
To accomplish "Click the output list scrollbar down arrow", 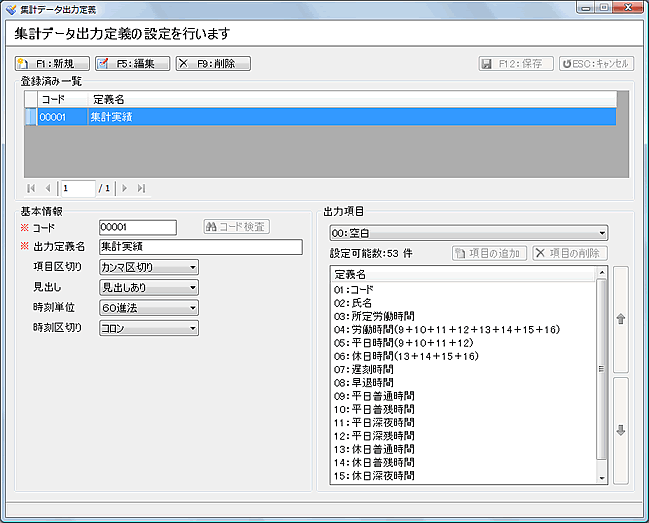I will (601, 478).
